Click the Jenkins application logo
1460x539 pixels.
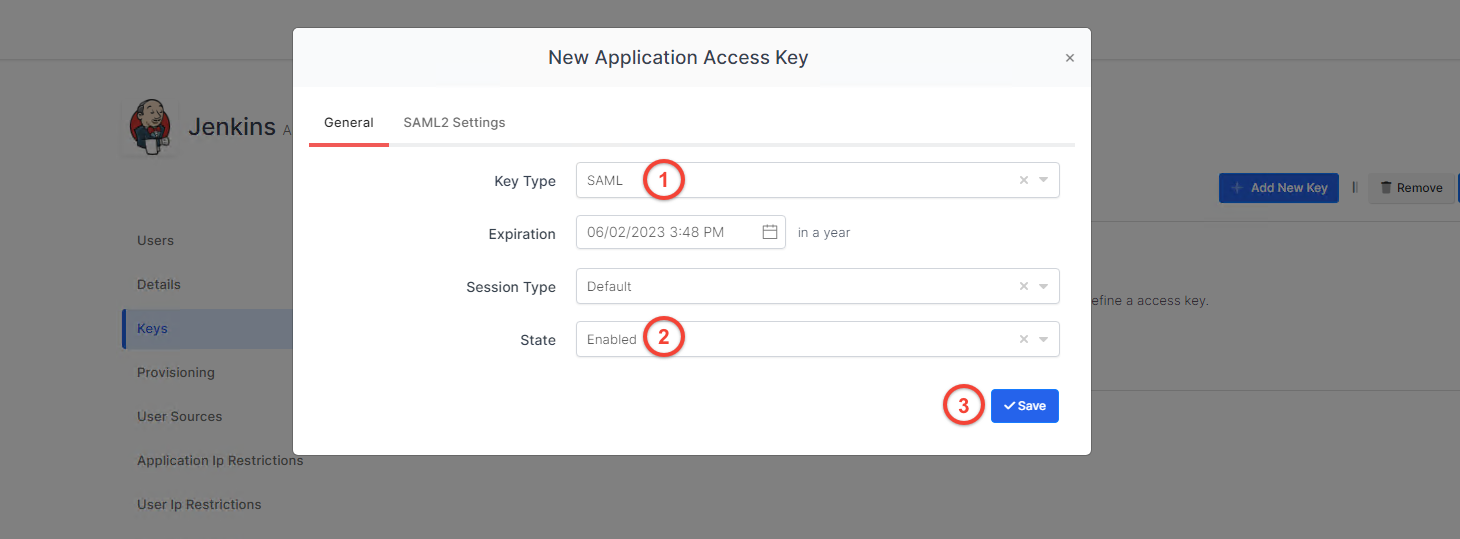151,126
